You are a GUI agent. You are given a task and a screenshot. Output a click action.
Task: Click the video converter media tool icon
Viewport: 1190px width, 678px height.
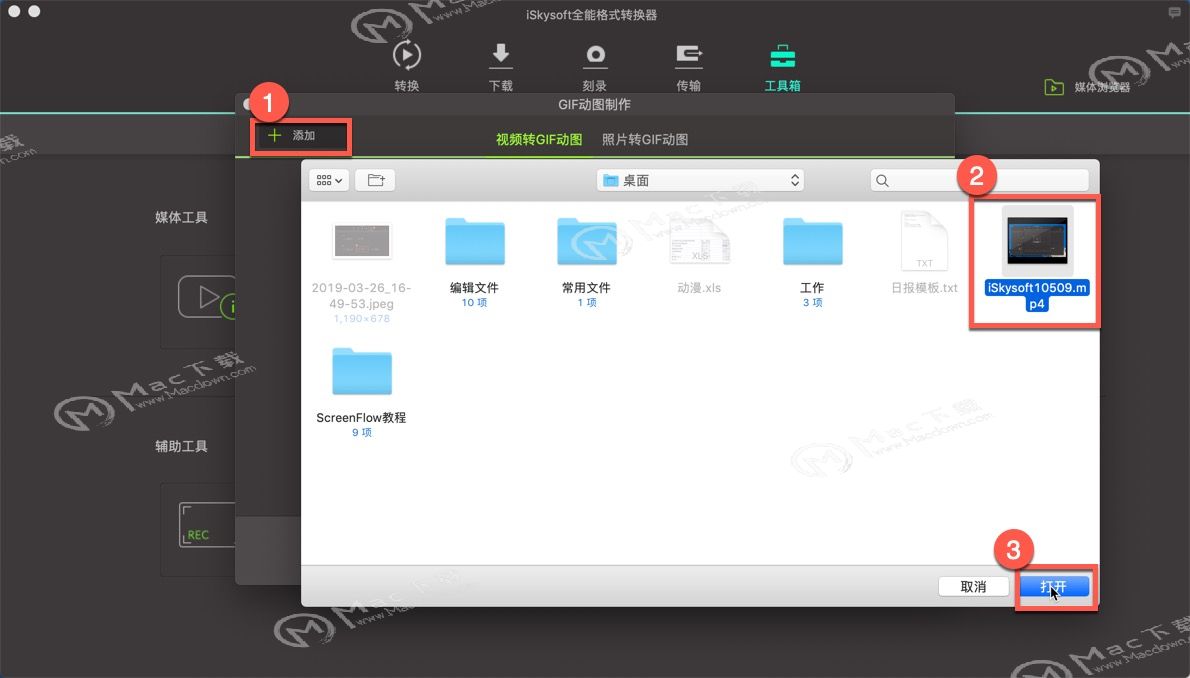click(206, 297)
